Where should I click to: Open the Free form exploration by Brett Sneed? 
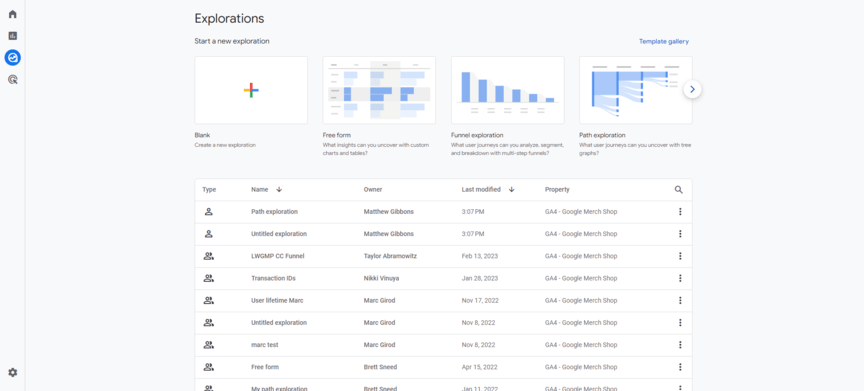click(265, 367)
